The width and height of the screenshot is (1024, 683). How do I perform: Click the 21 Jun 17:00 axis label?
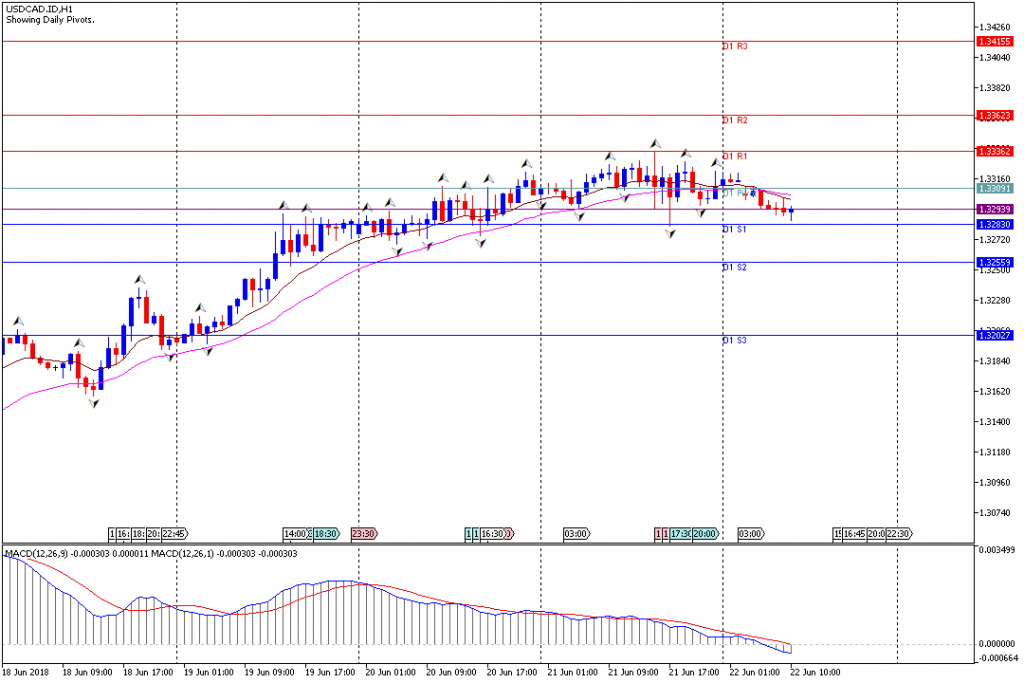(x=694, y=673)
